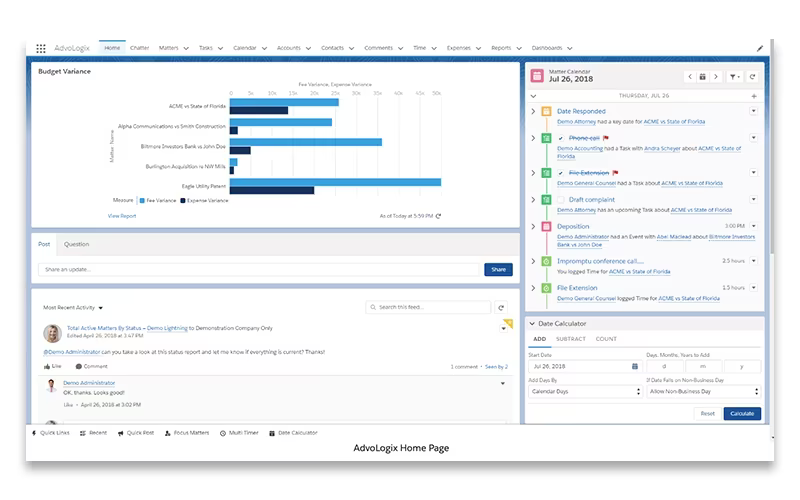Switch to the Question tab
This screenshot has width=800, height=500.
pos(77,244)
